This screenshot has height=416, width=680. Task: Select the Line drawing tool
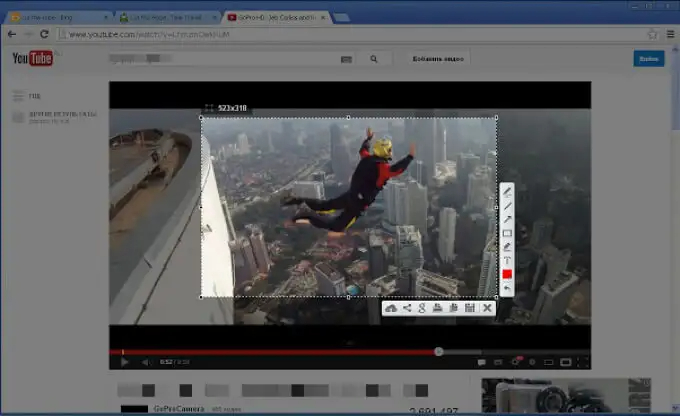(507, 205)
